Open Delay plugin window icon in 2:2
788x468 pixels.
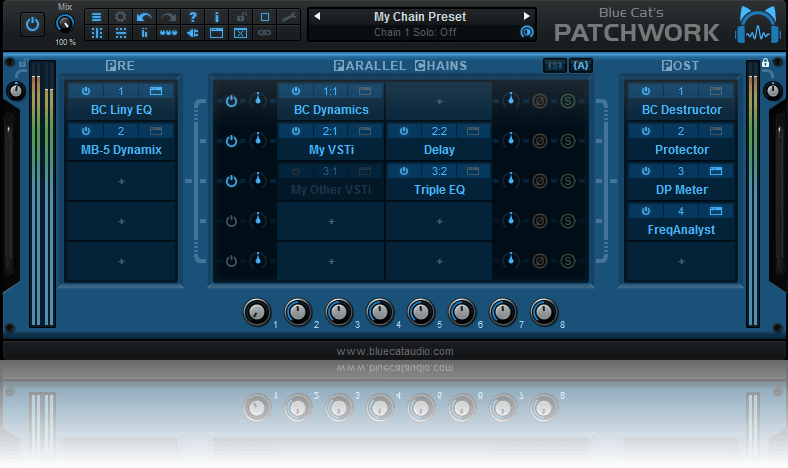tap(473, 131)
